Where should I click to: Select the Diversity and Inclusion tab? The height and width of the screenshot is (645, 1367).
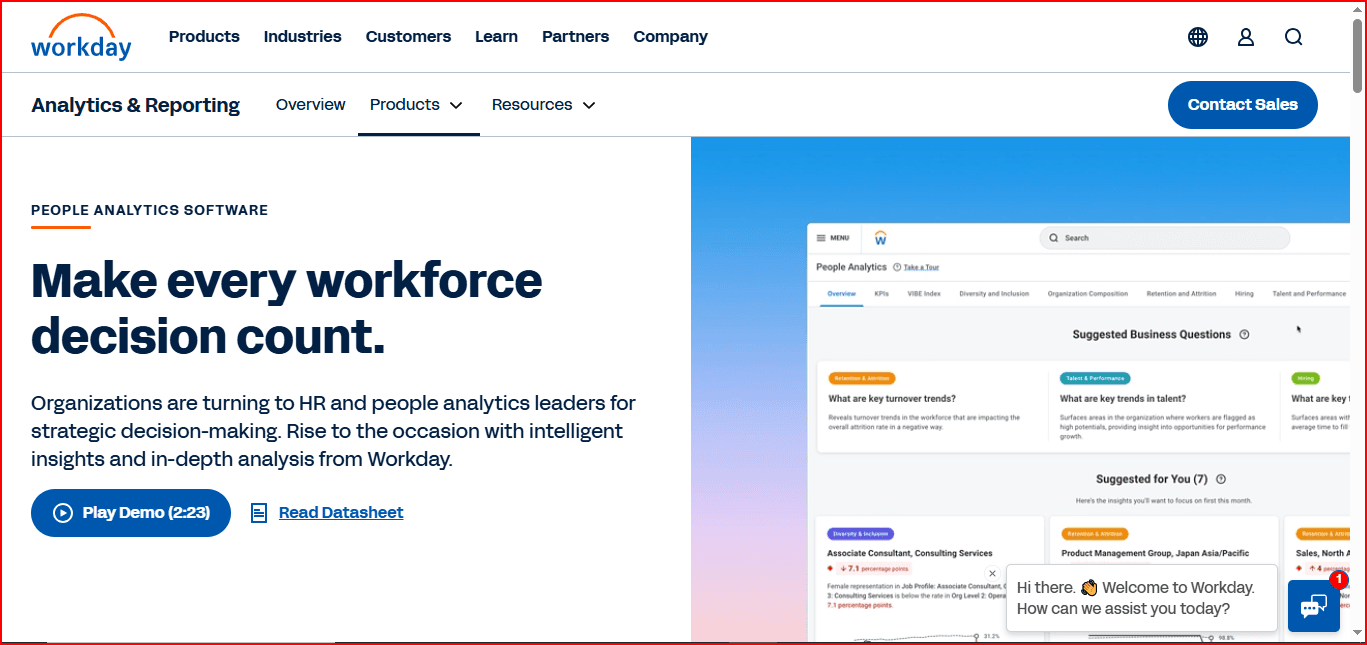click(994, 294)
